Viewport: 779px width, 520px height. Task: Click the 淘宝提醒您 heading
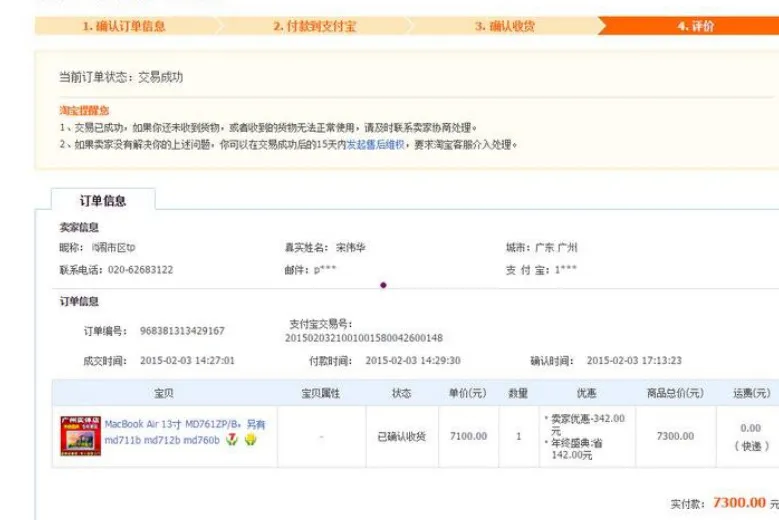coord(84,110)
